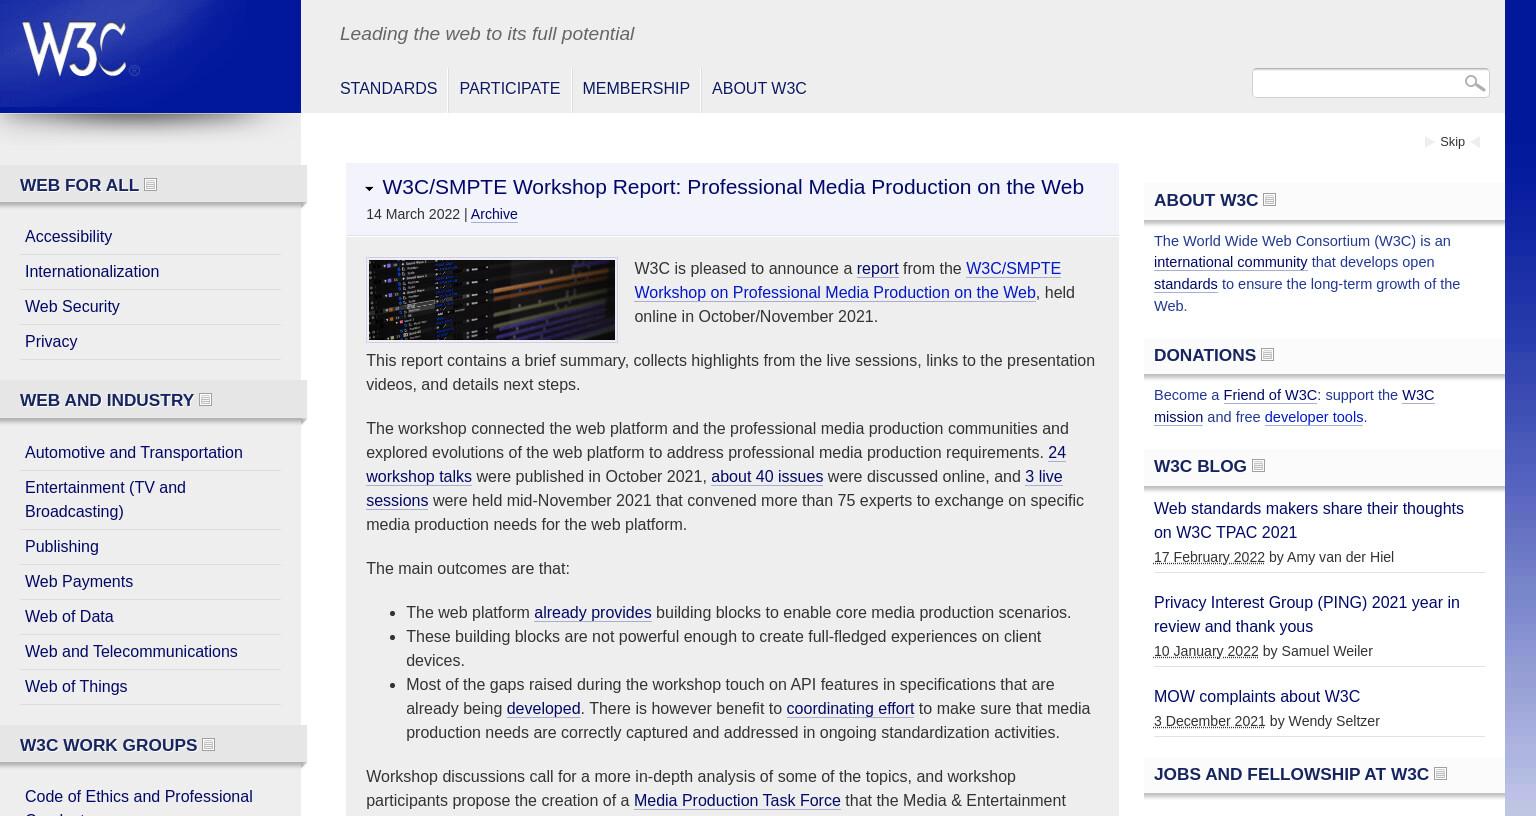
Task: Click the Web for All heading
Action: coord(79,186)
